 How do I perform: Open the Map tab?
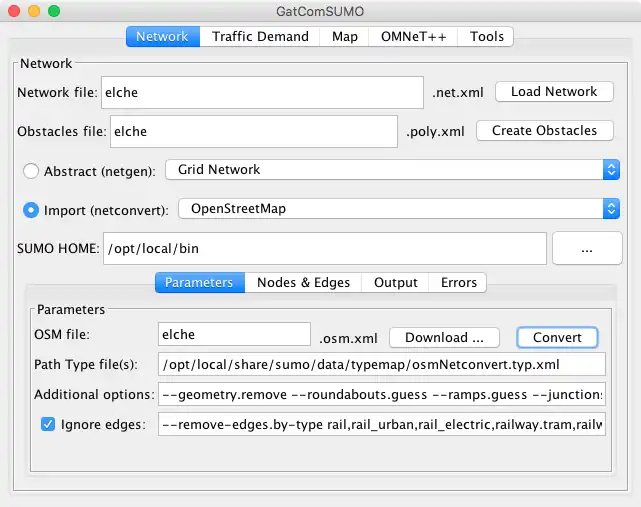coord(345,37)
